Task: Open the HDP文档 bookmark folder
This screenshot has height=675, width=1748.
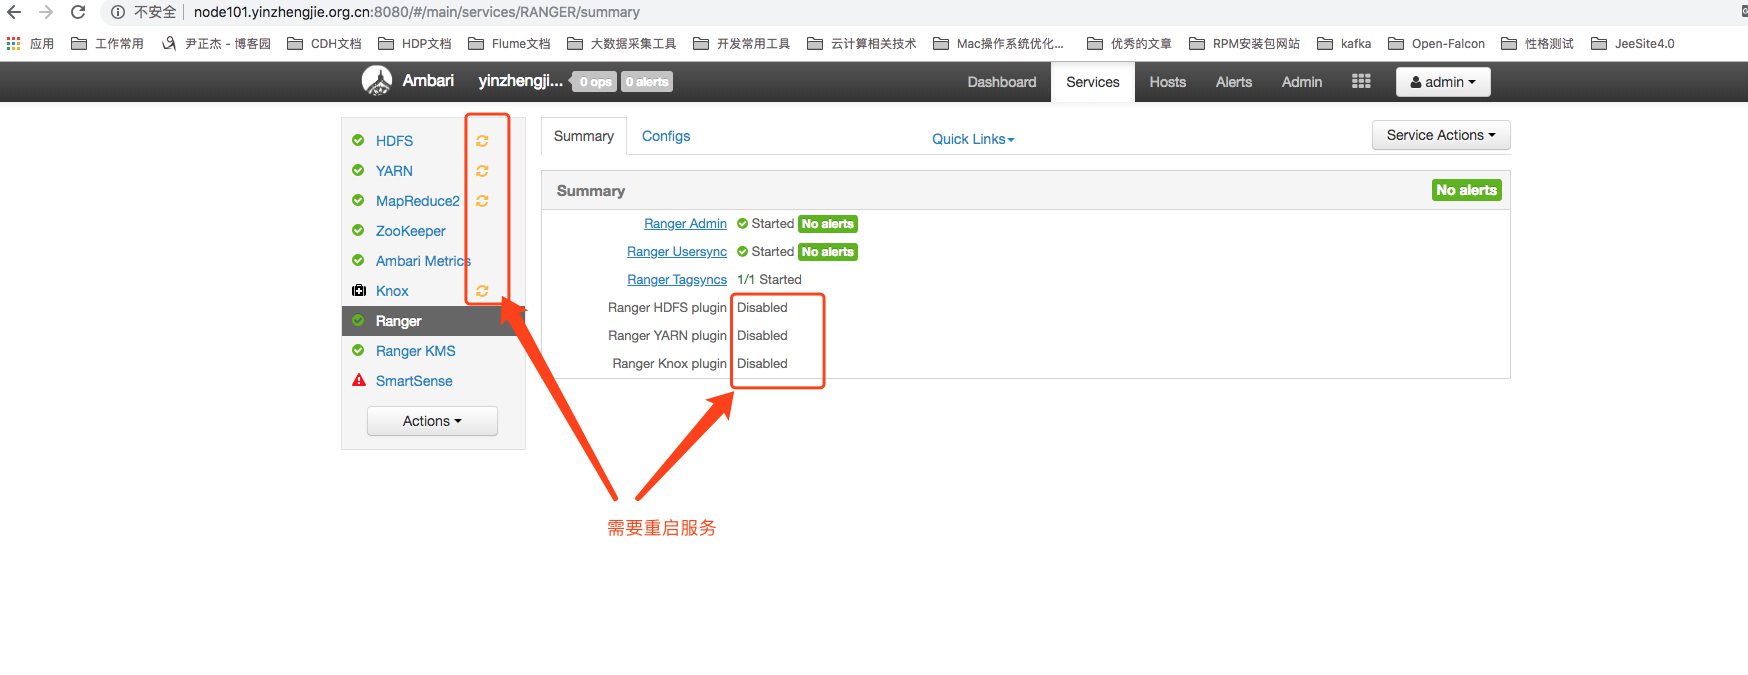Action: pos(415,43)
